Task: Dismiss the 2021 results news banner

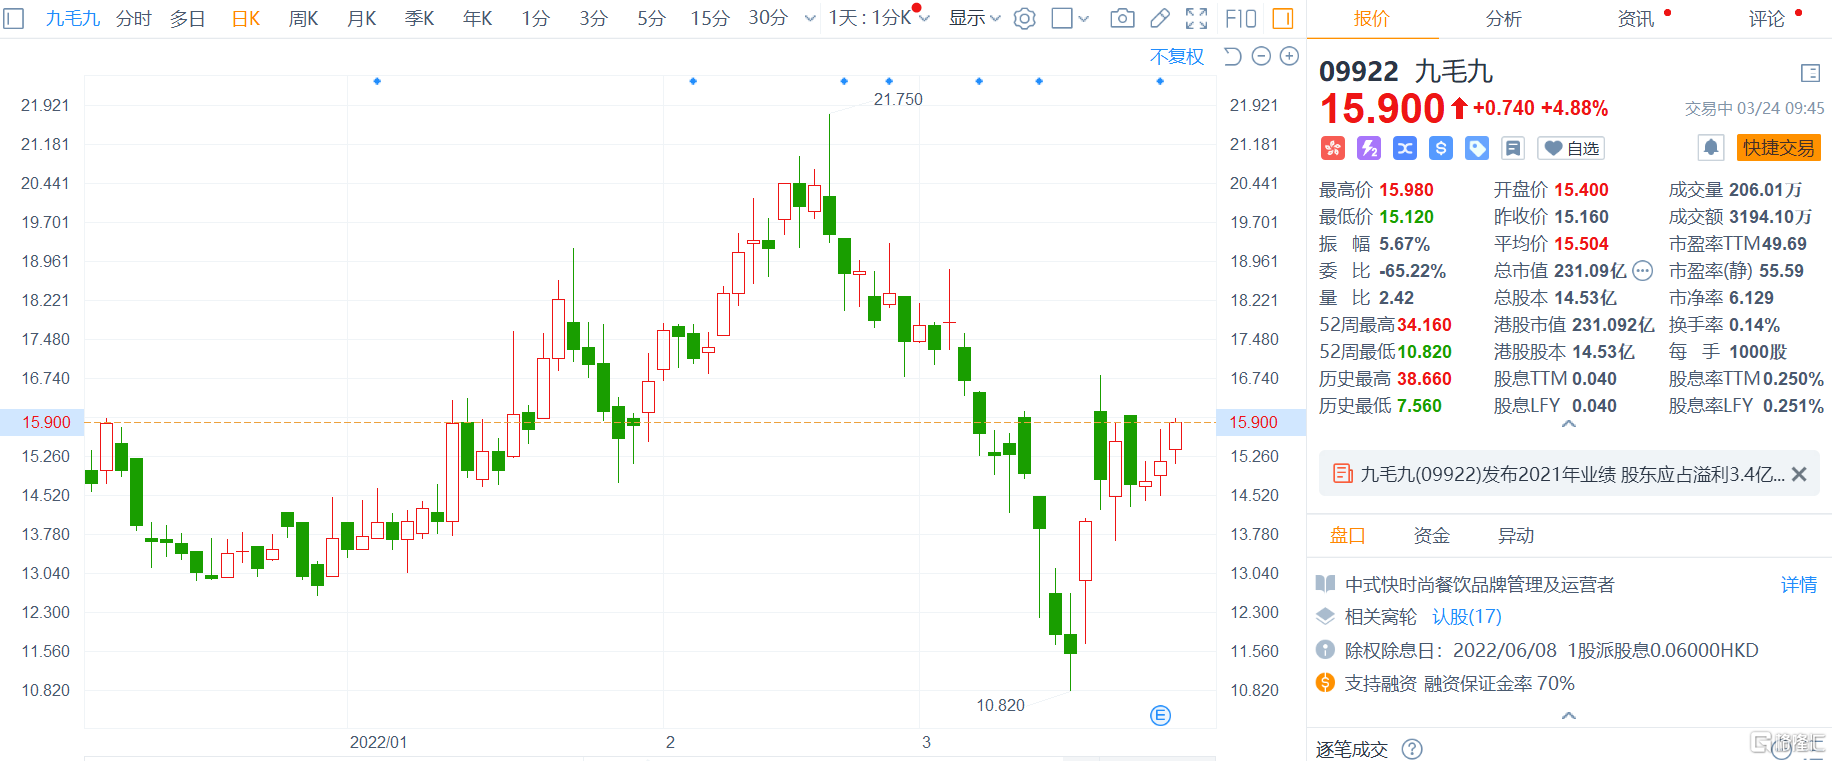Action: pos(1799,474)
